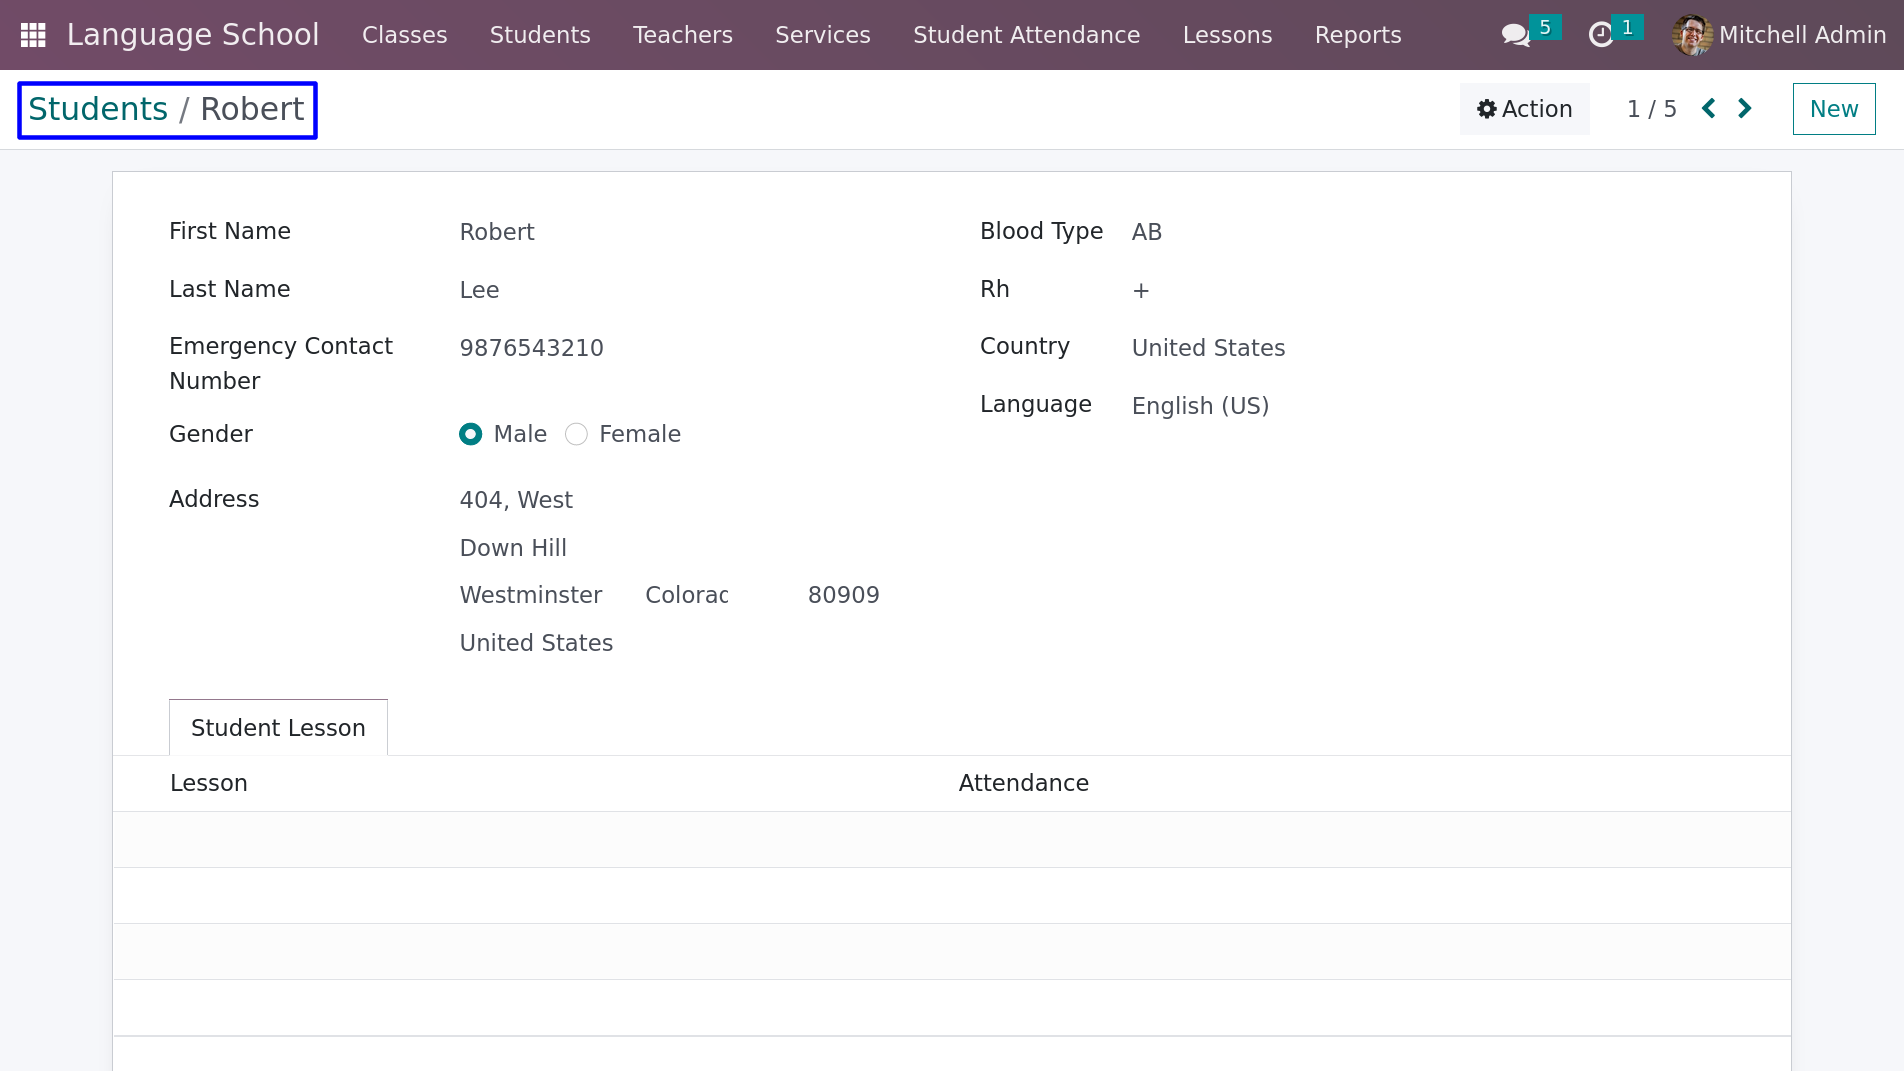
Task: Switch to the Student Lesson tab
Action: click(x=278, y=727)
